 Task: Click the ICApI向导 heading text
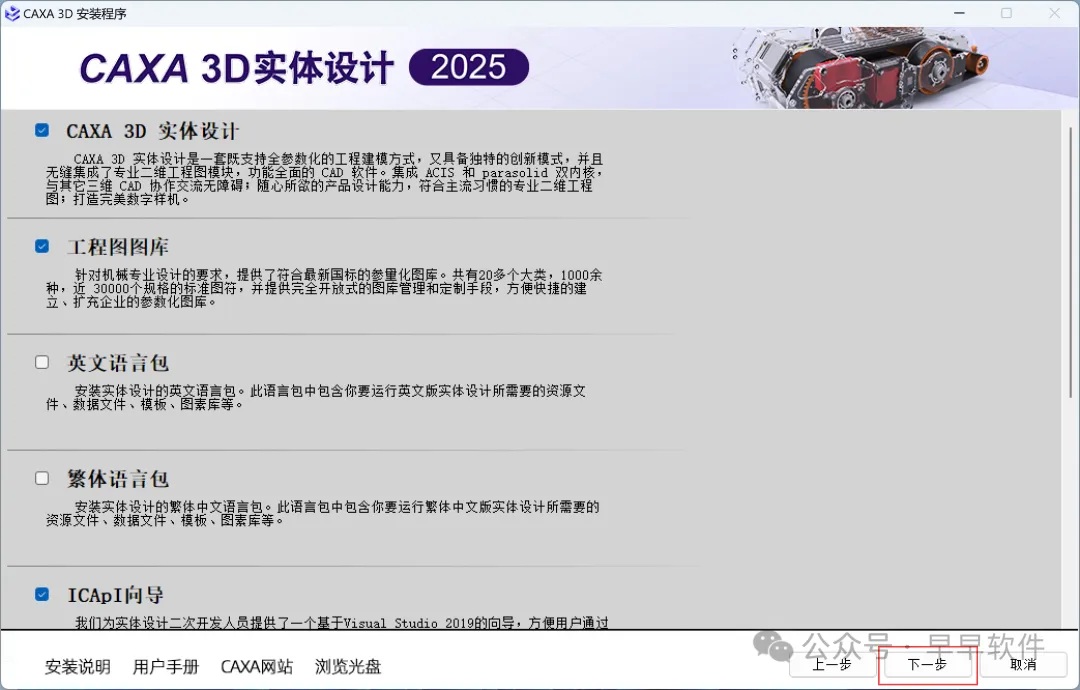point(115,595)
